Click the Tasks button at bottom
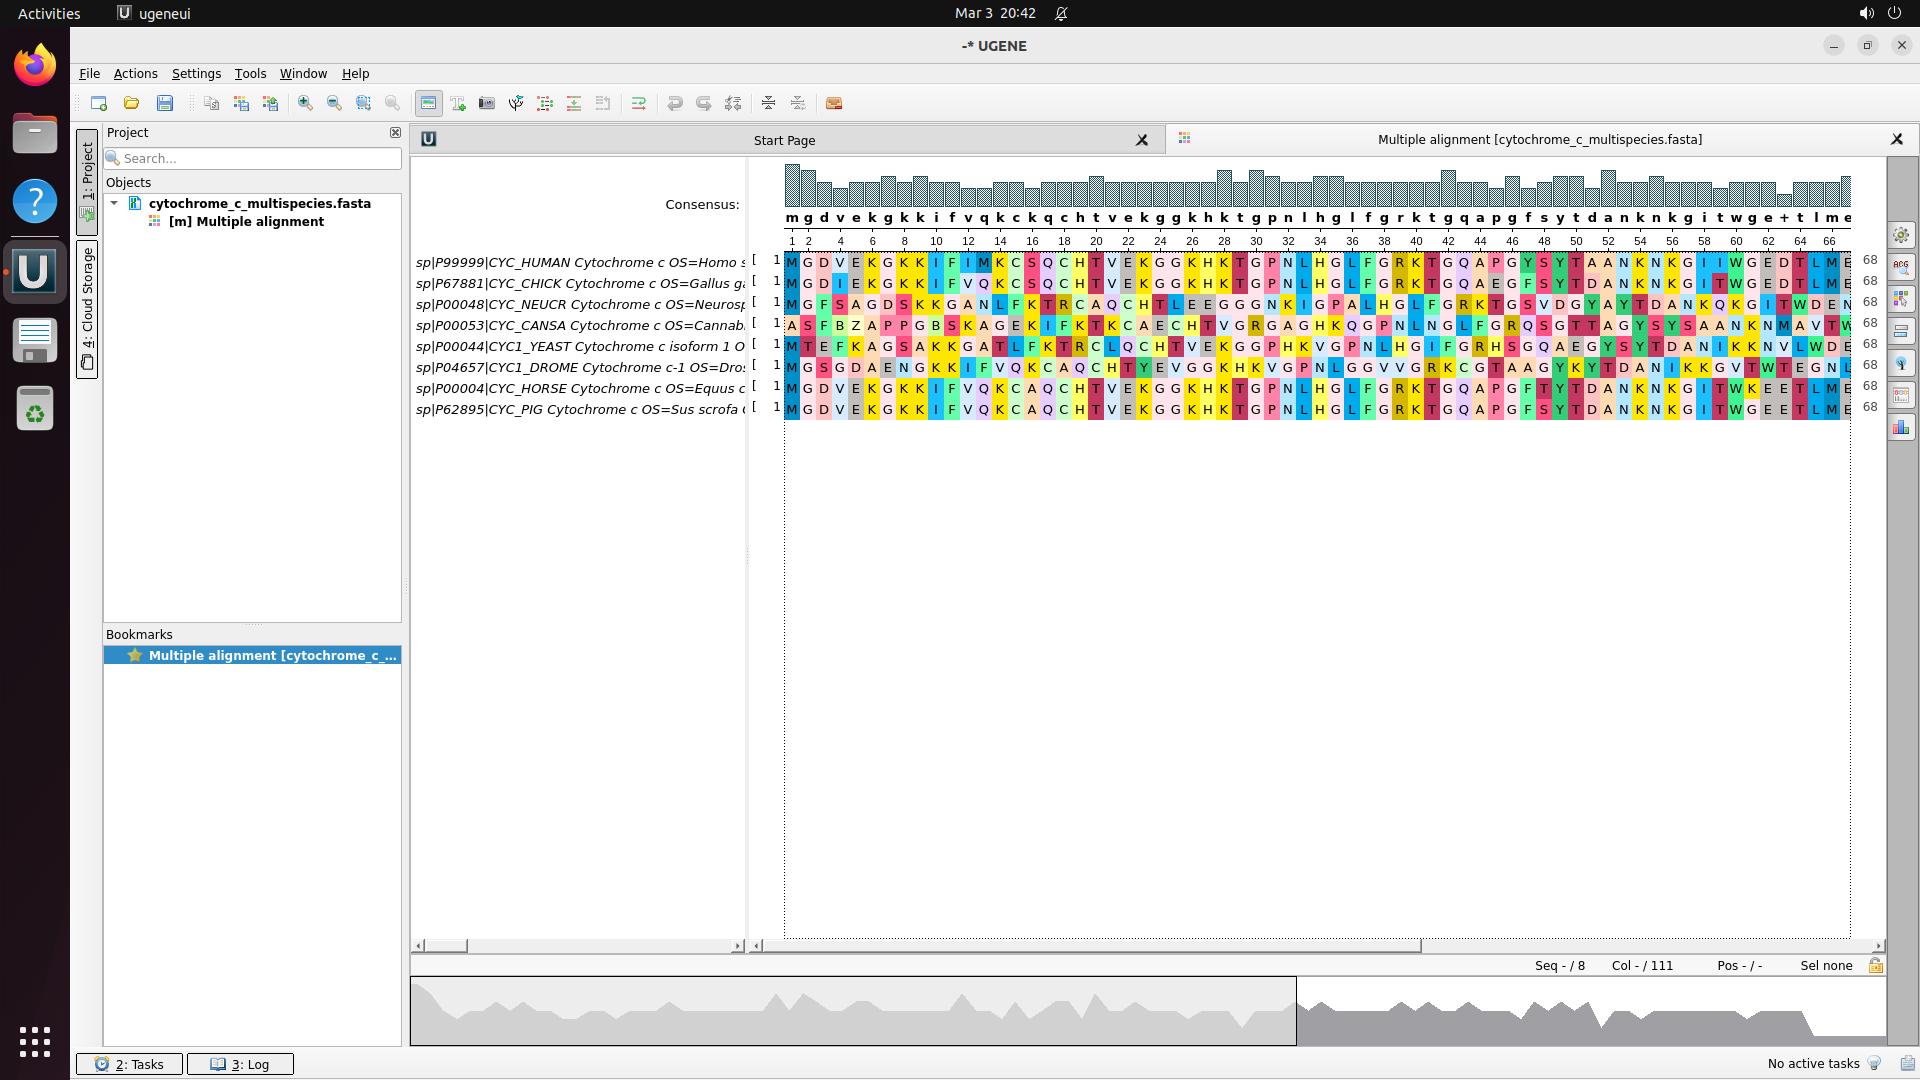The height and width of the screenshot is (1080, 1920). pos(130,1064)
